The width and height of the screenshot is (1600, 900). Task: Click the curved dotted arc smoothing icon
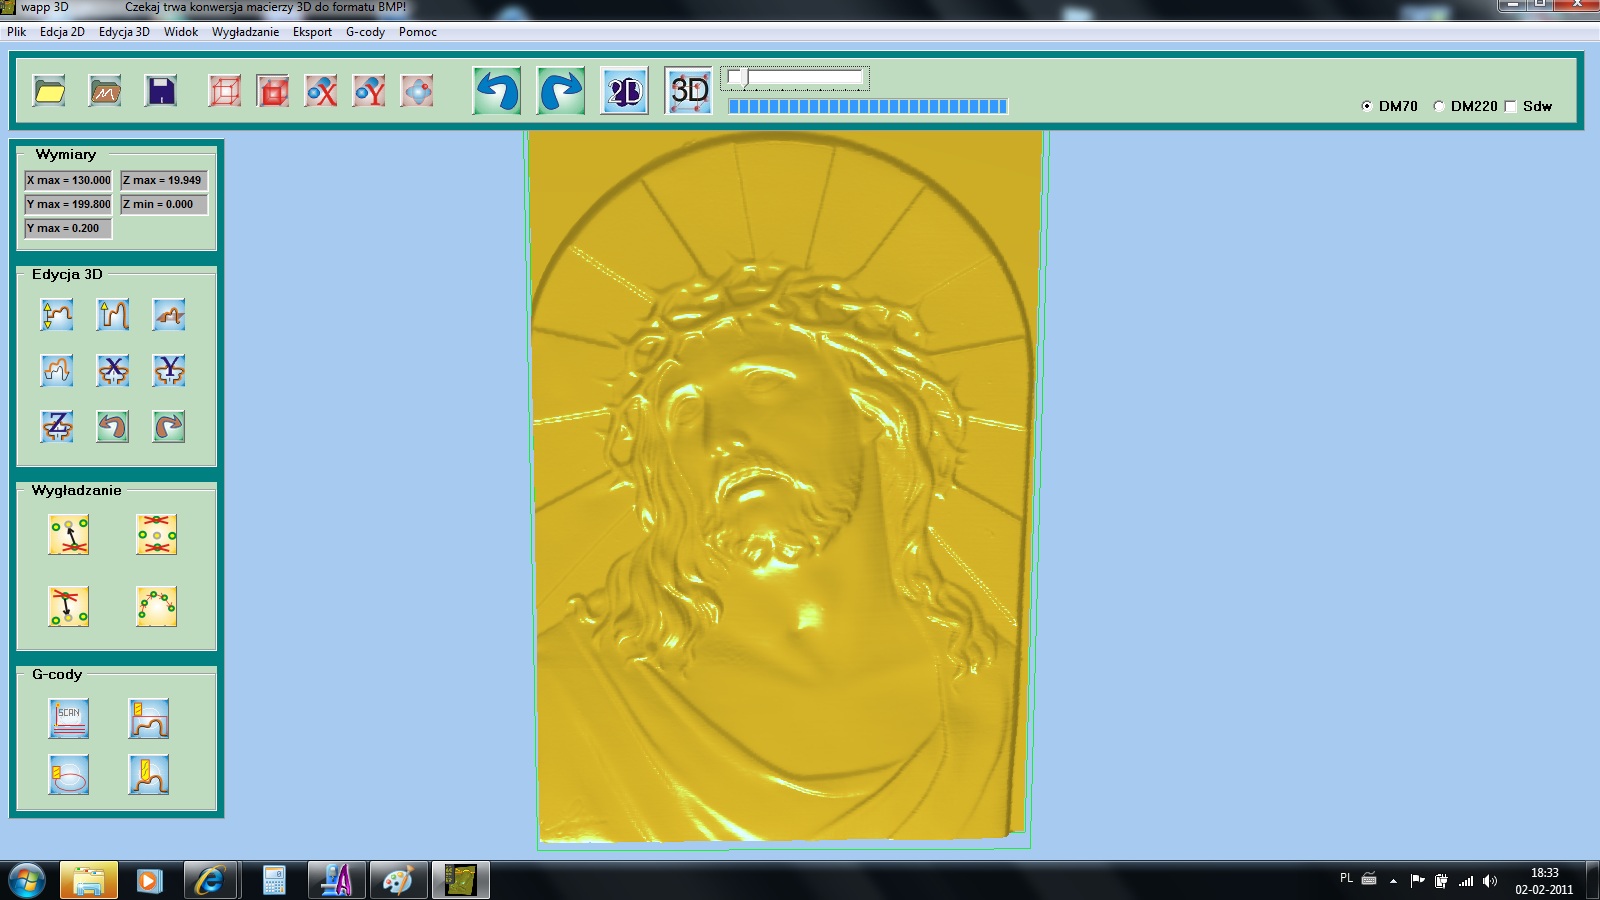[157, 607]
